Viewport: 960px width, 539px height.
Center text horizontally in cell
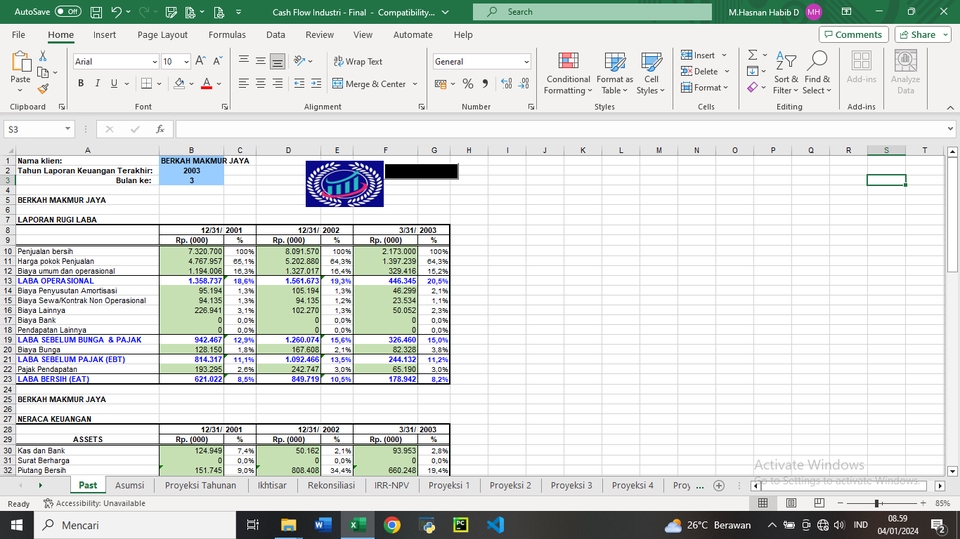(x=260, y=83)
